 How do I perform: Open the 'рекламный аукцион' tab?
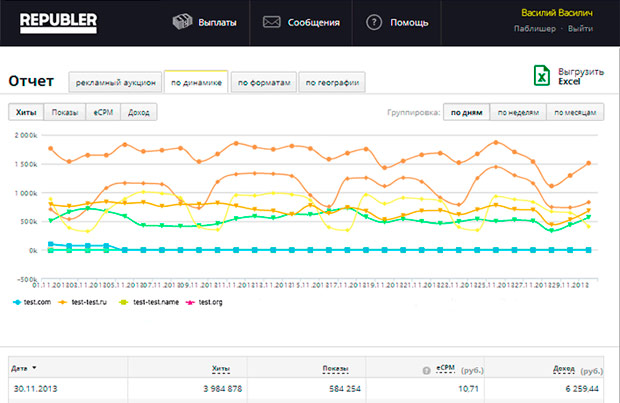click(x=114, y=83)
